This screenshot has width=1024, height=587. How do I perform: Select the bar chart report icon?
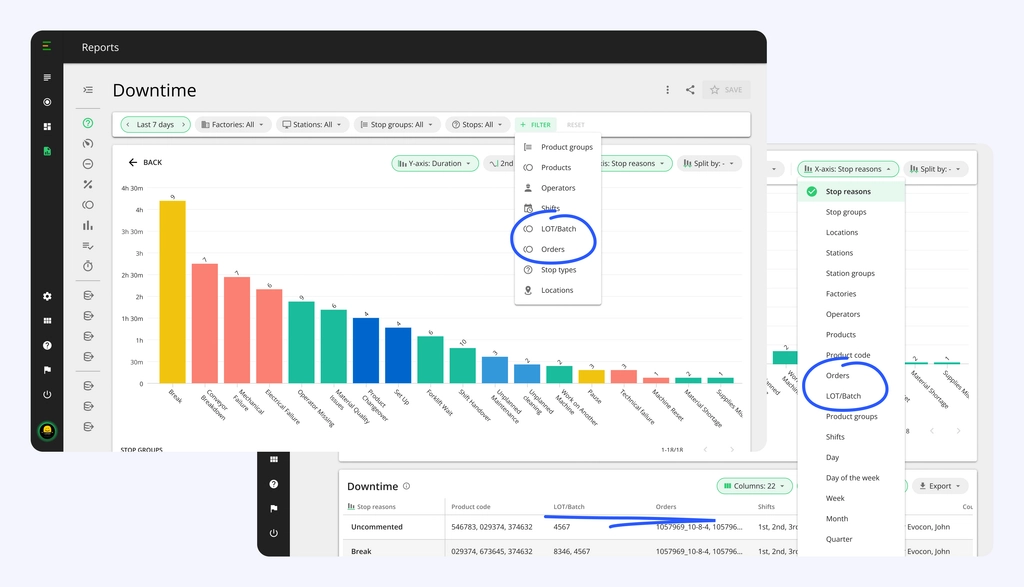88,225
